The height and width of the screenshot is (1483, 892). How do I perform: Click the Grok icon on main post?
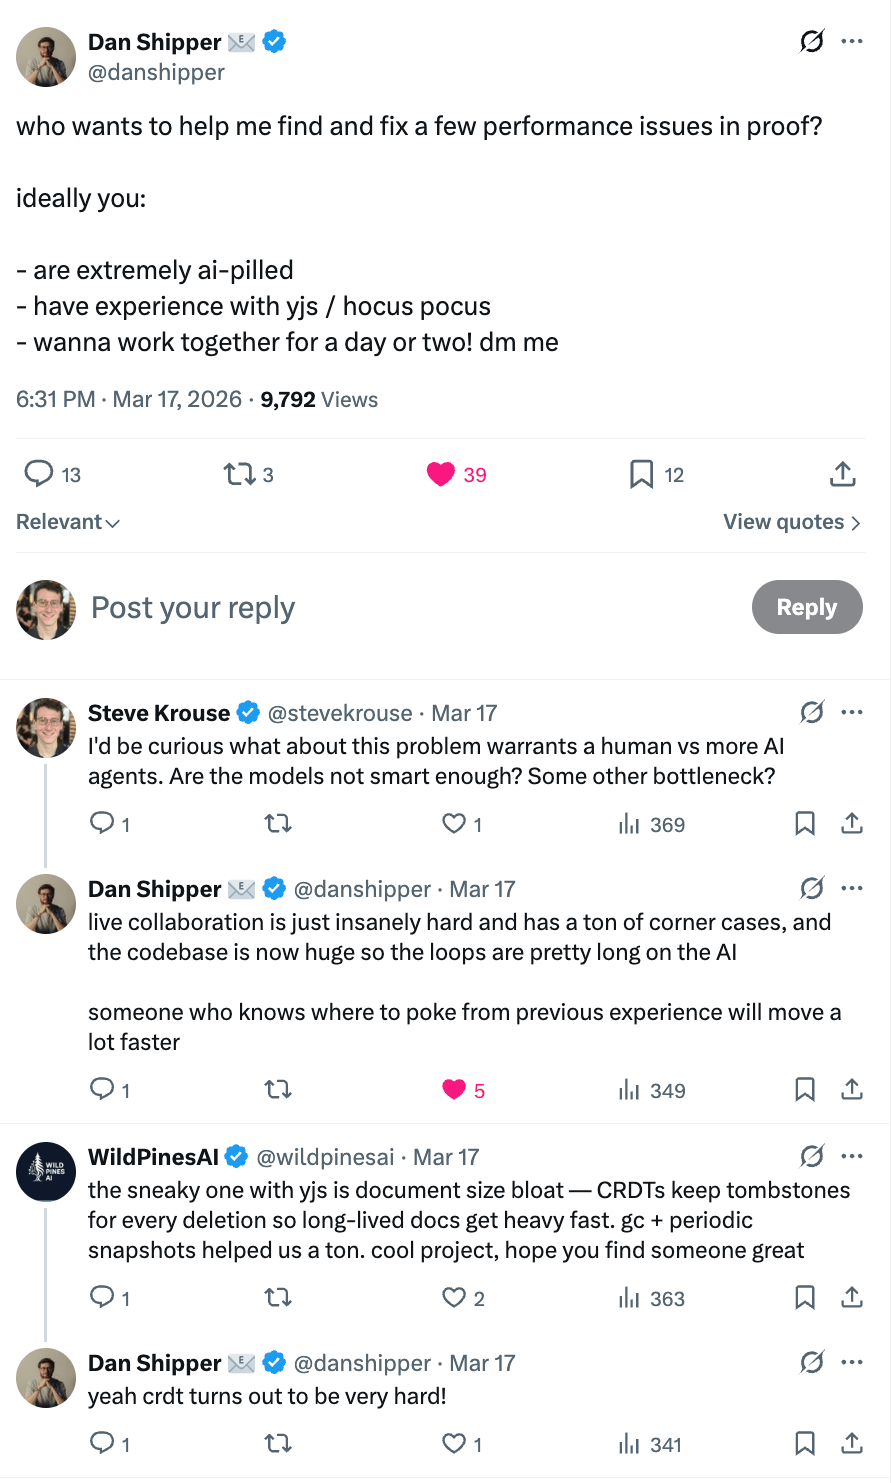812,42
